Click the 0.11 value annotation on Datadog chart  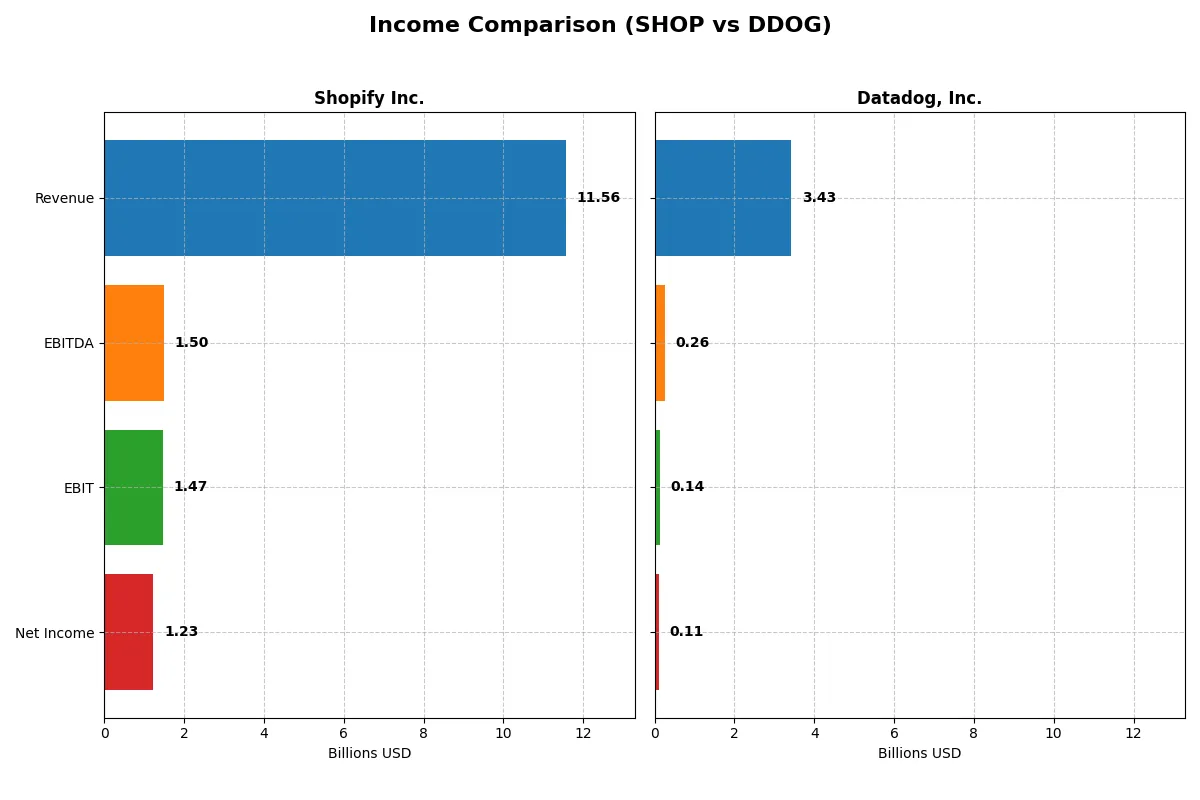(x=687, y=631)
